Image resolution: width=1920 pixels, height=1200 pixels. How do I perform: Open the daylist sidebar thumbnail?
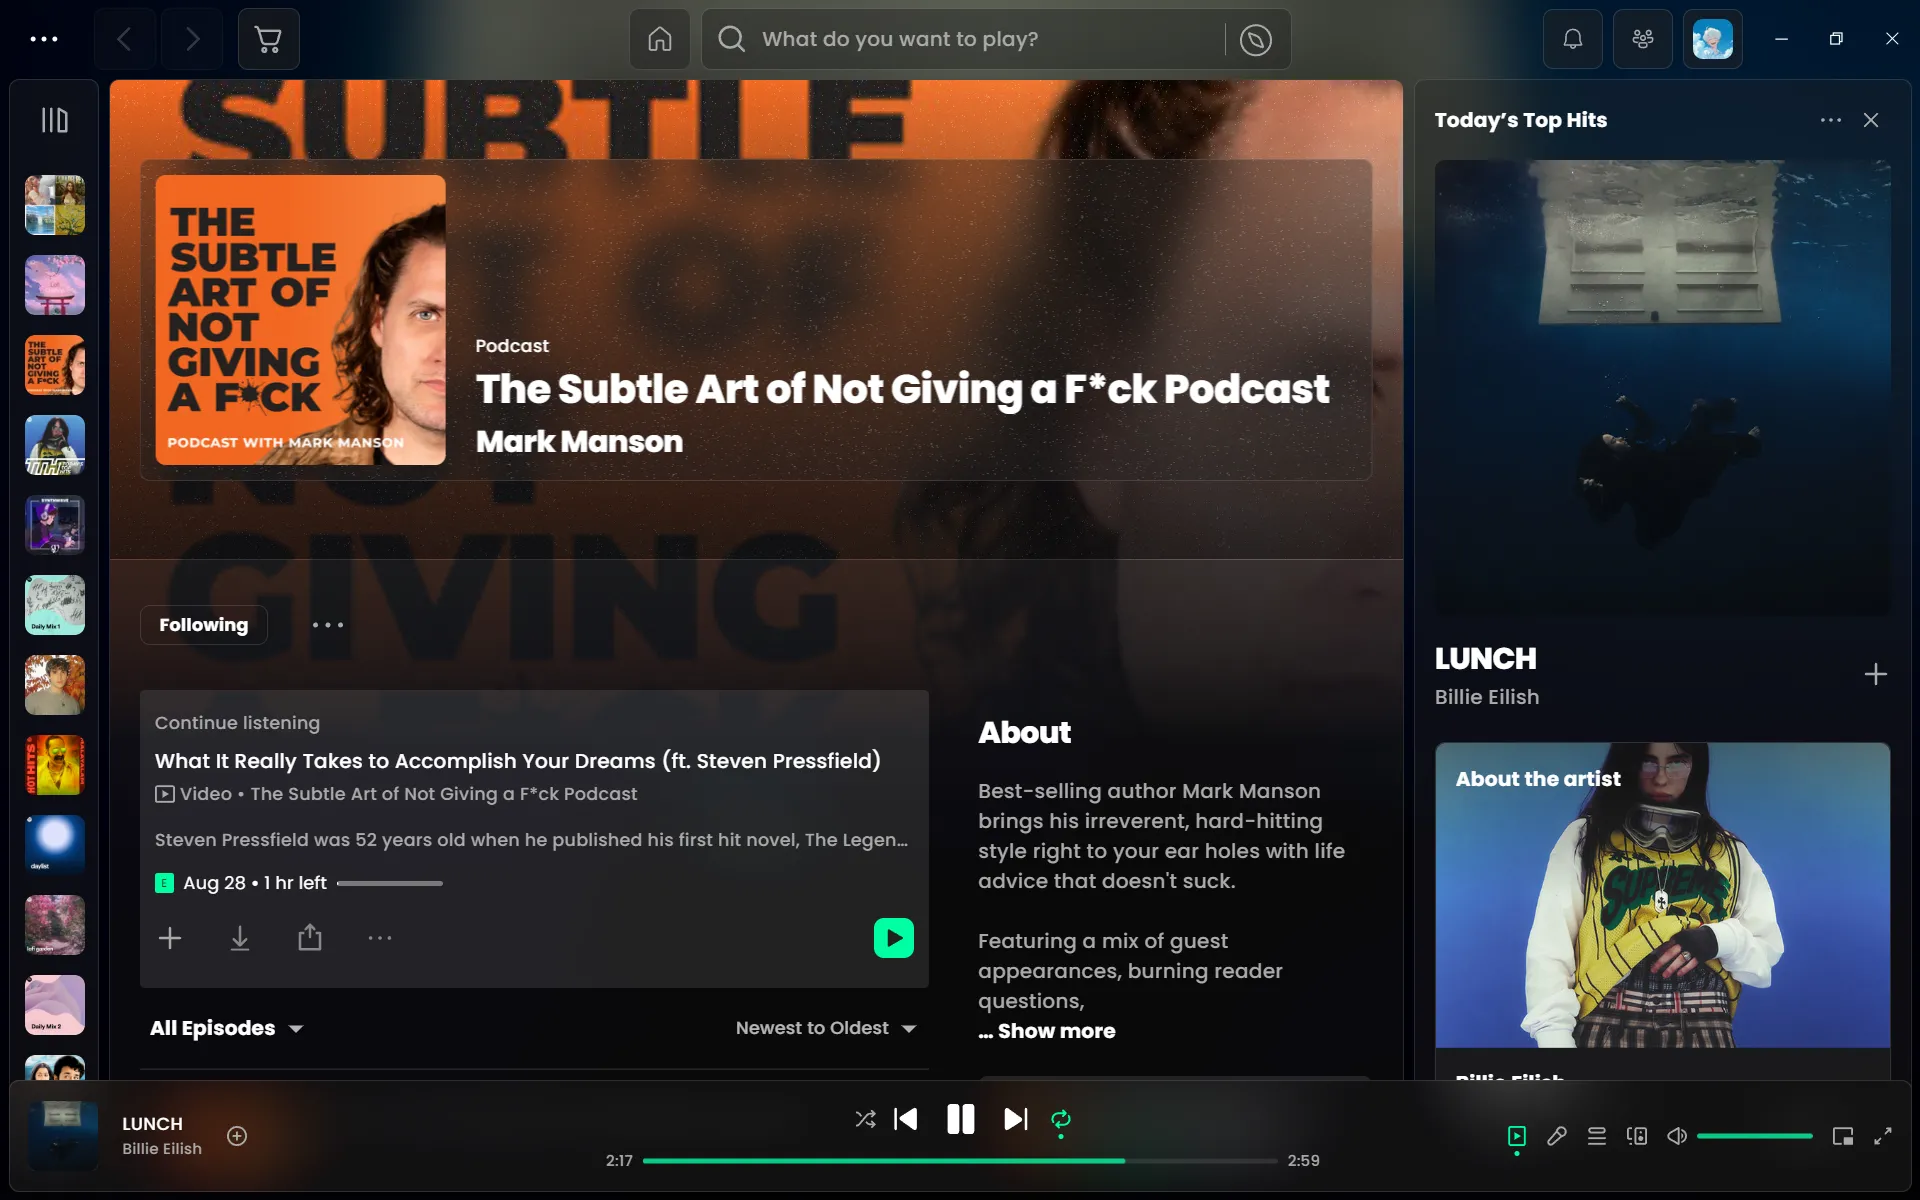pos(55,845)
